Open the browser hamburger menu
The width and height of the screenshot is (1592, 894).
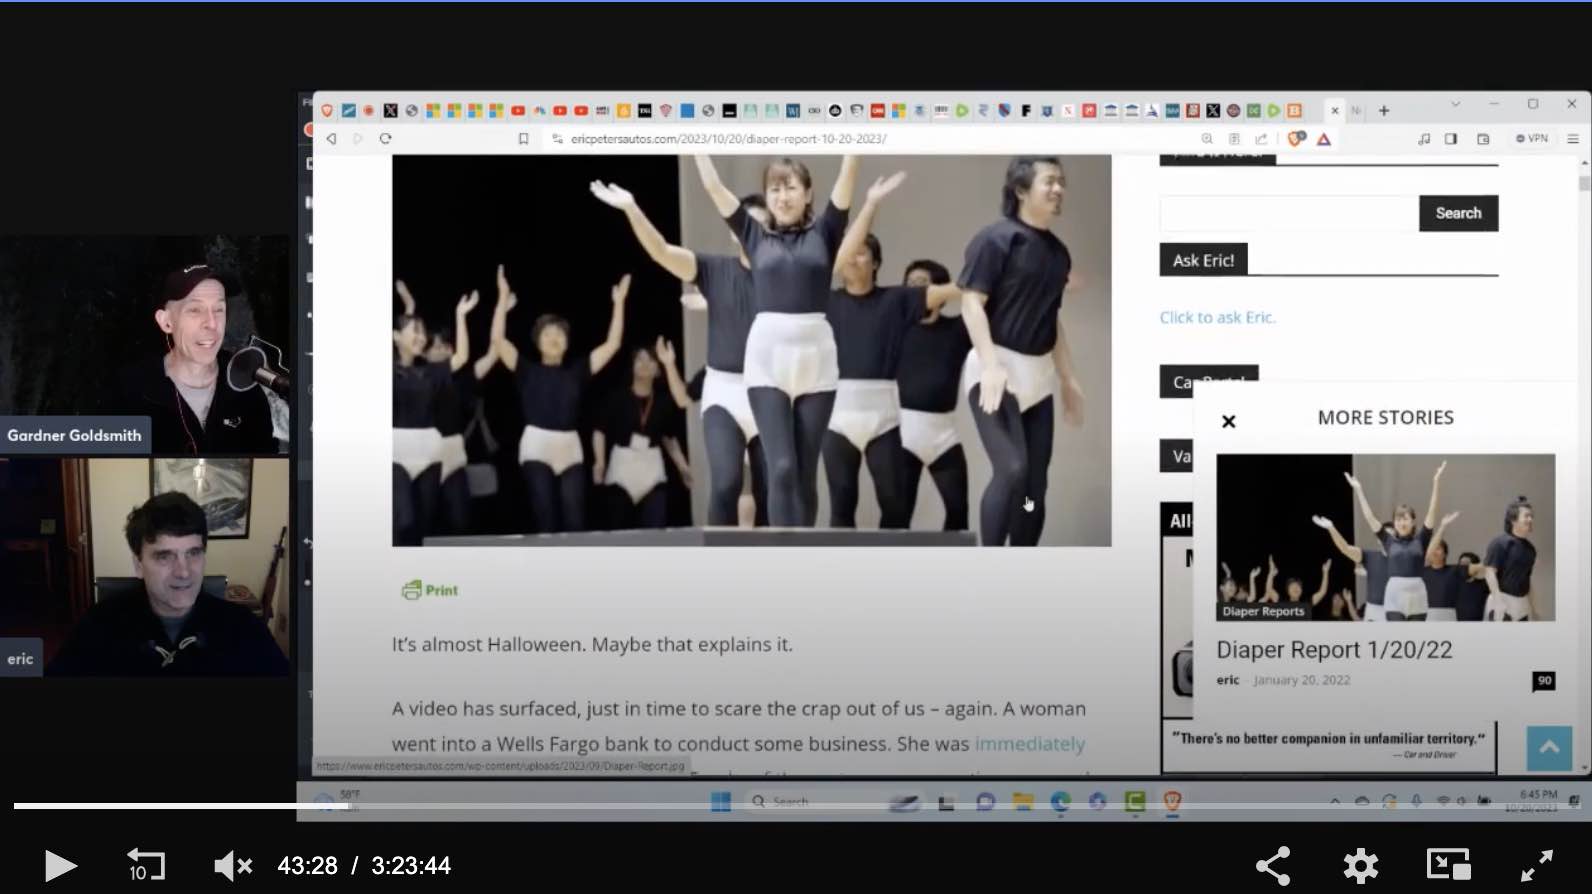[1572, 139]
